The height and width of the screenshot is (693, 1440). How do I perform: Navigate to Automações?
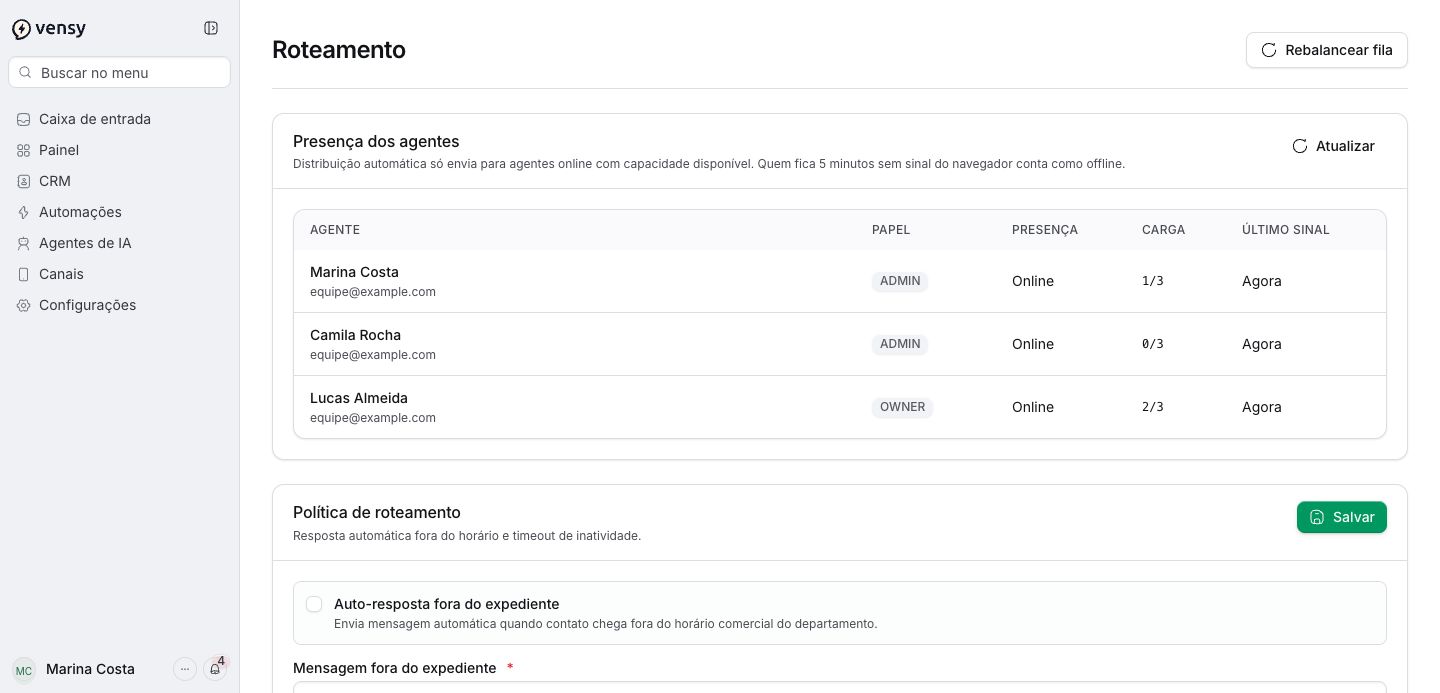pyautogui.click(x=120, y=212)
